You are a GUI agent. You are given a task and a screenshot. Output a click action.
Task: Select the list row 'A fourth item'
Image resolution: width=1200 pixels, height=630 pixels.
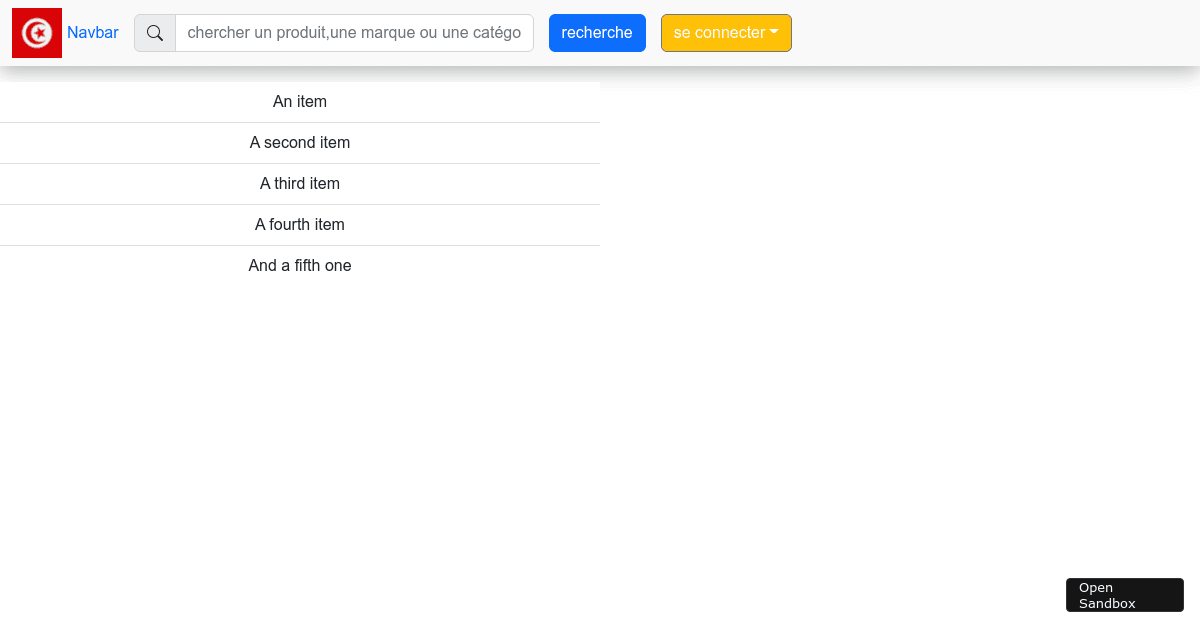[x=300, y=225]
